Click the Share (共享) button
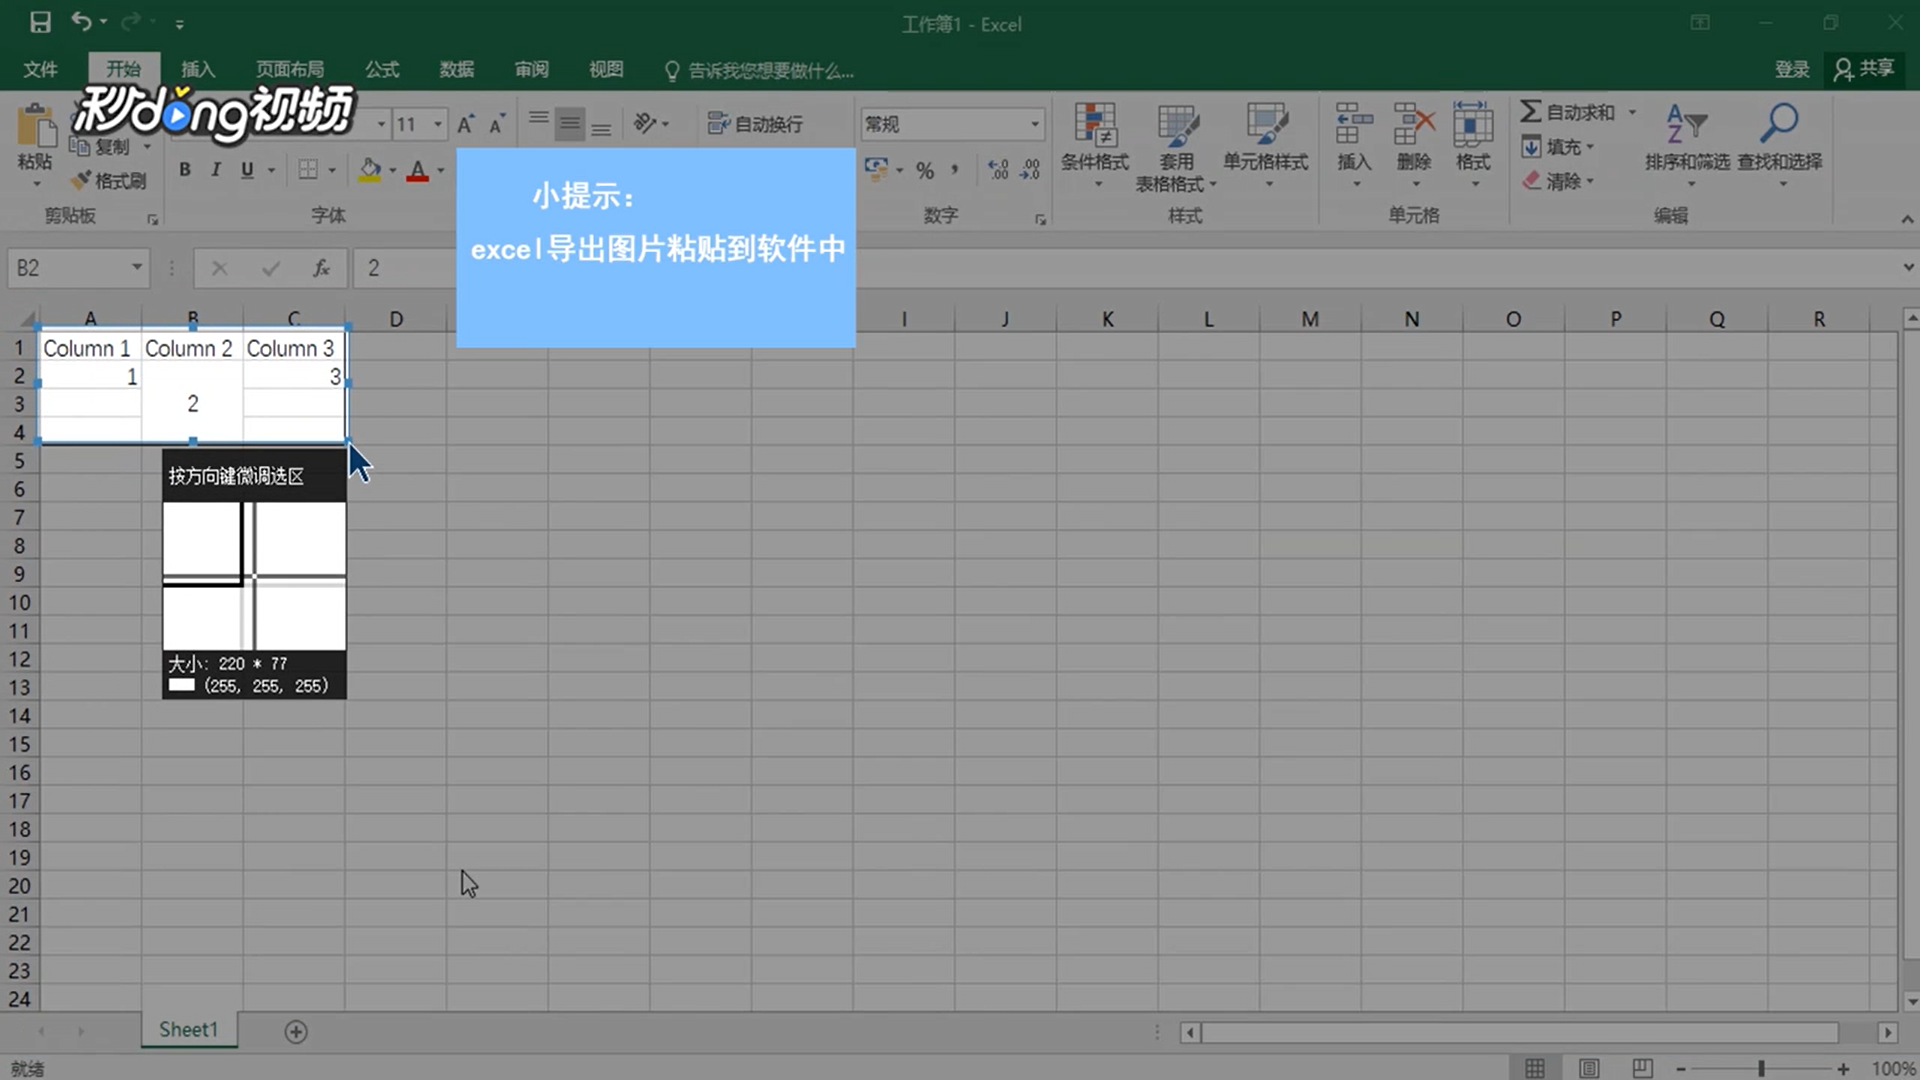This screenshot has width=1920, height=1080. (x=1865, y=69)
